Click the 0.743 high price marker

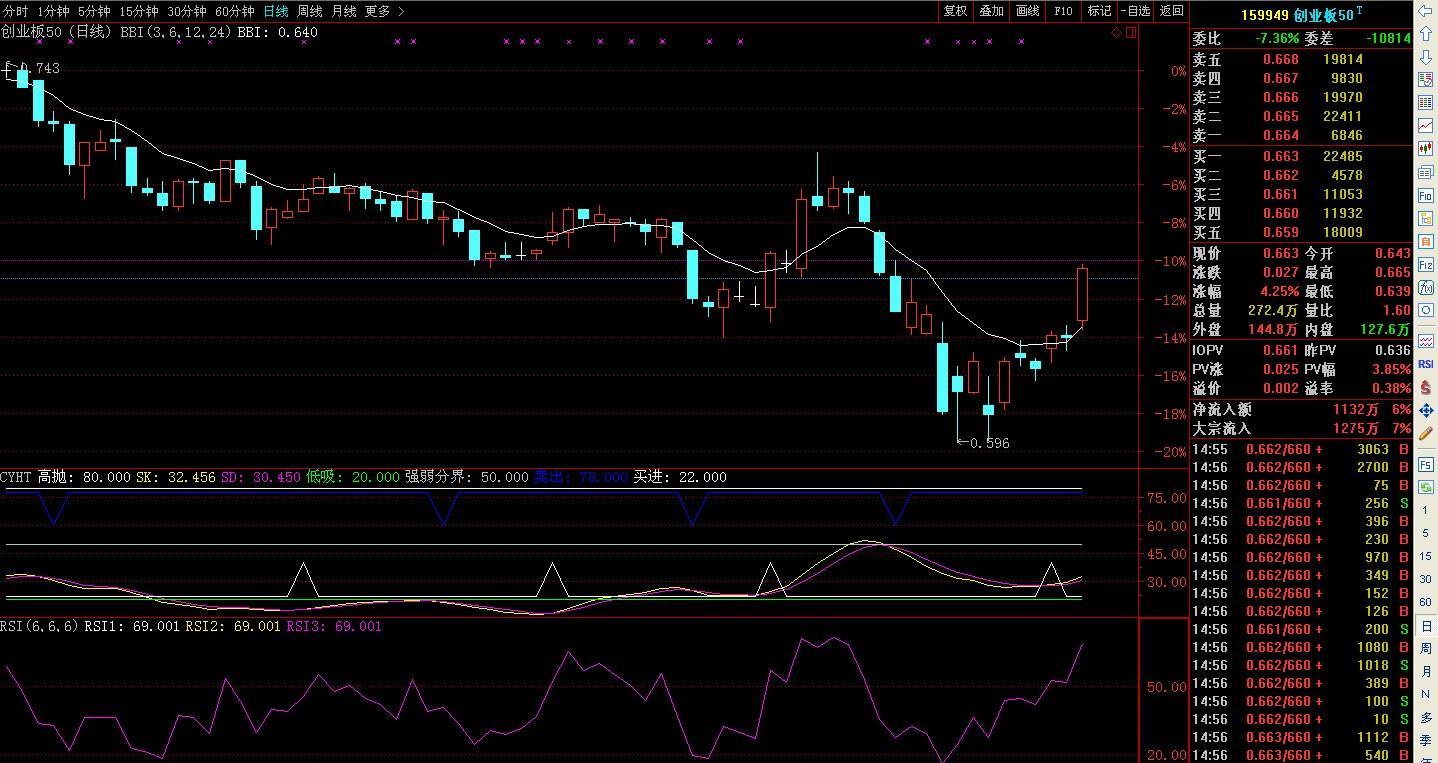tap(39, 68)
